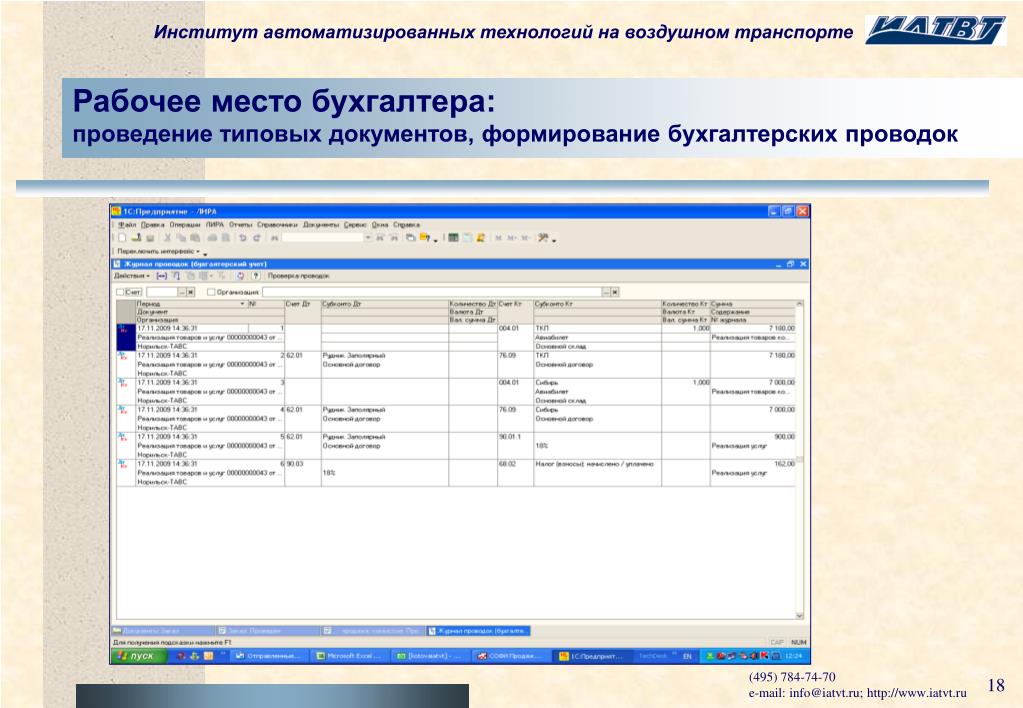The width and height of the screenshot is (1023, 708).
Task: Click the Redo arrow toolbar icon
Action: 257,238
